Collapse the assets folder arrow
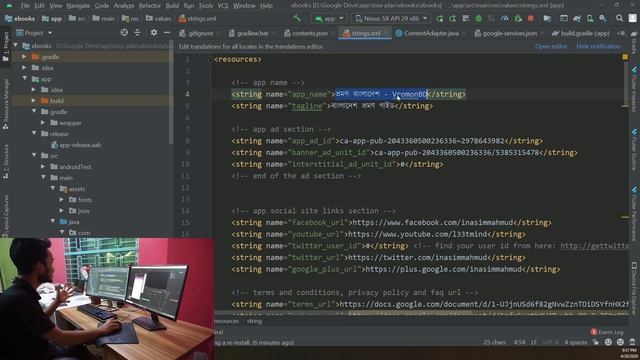The width and height of the screenshot is (640, 360). pos(53,189)
